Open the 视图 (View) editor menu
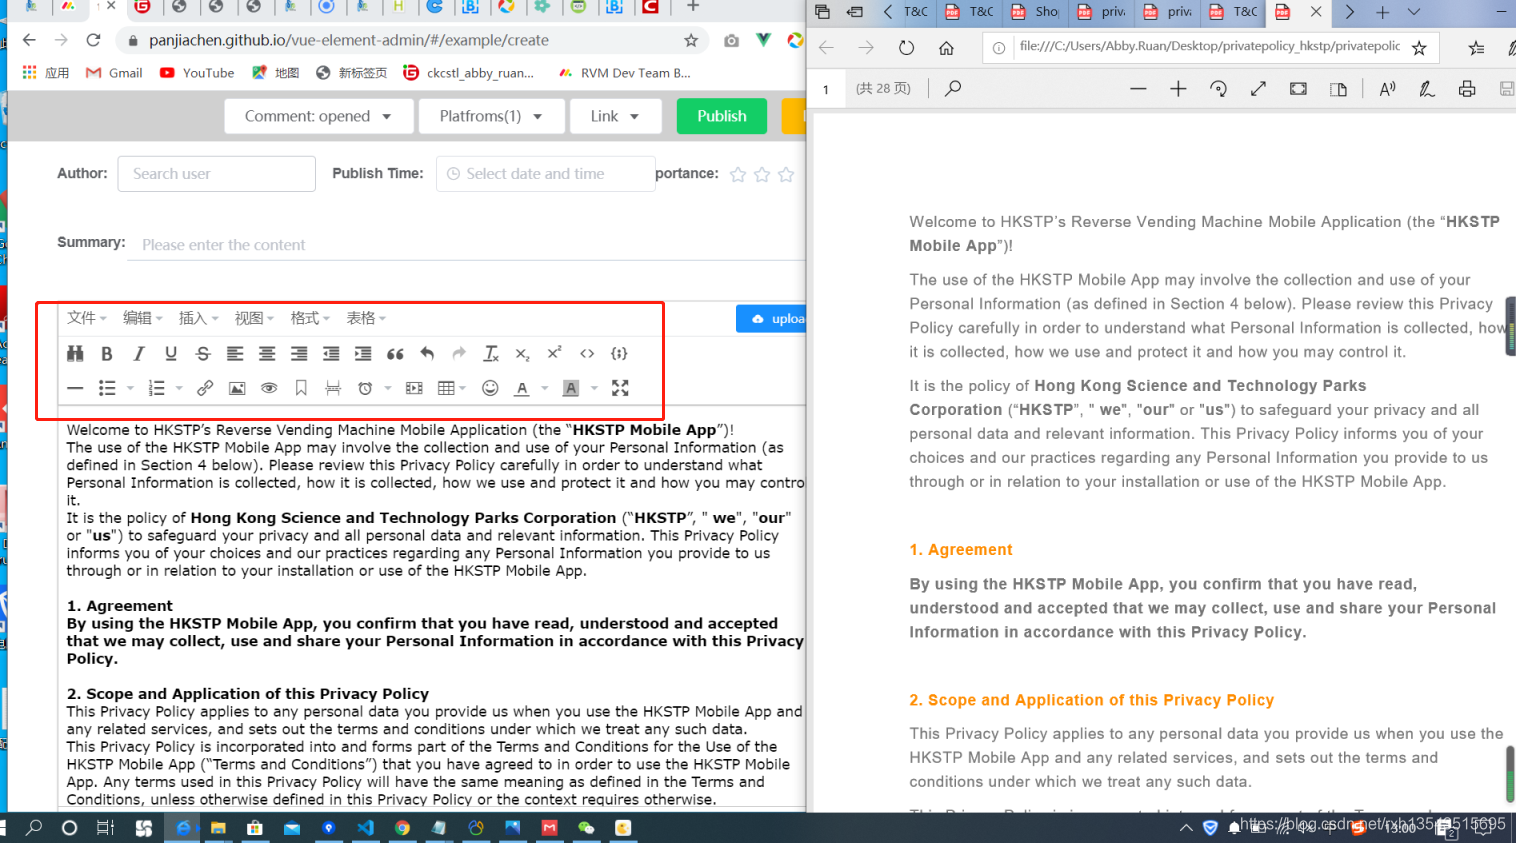1516x843 pixels. click(254, 318)
